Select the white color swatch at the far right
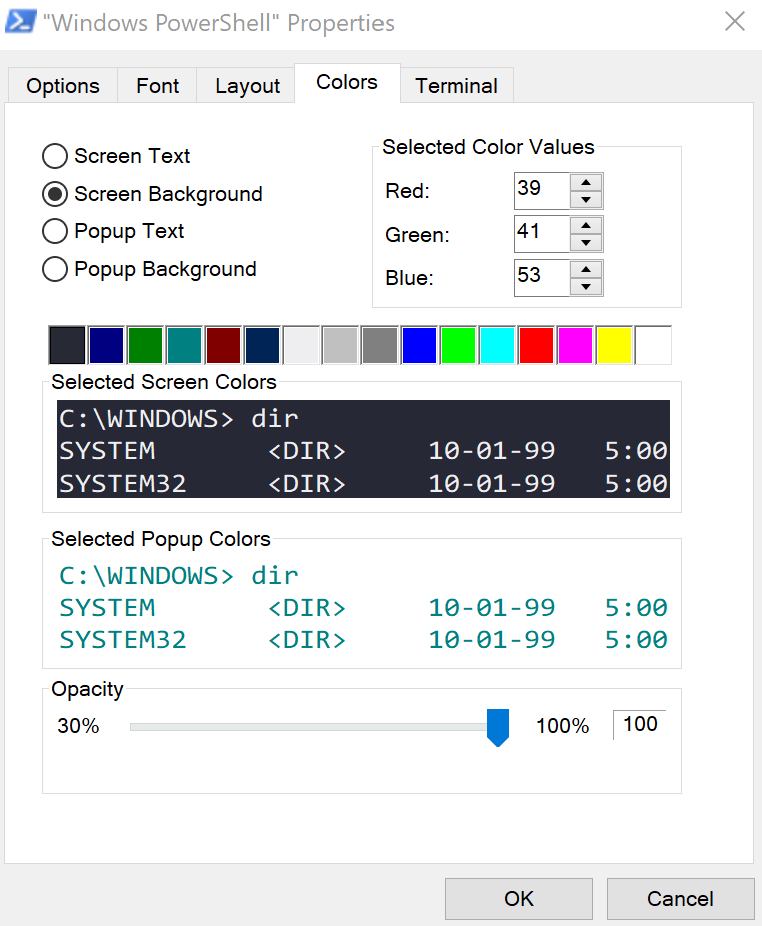Screen dimensions: 762x926 tap(653, 344)
